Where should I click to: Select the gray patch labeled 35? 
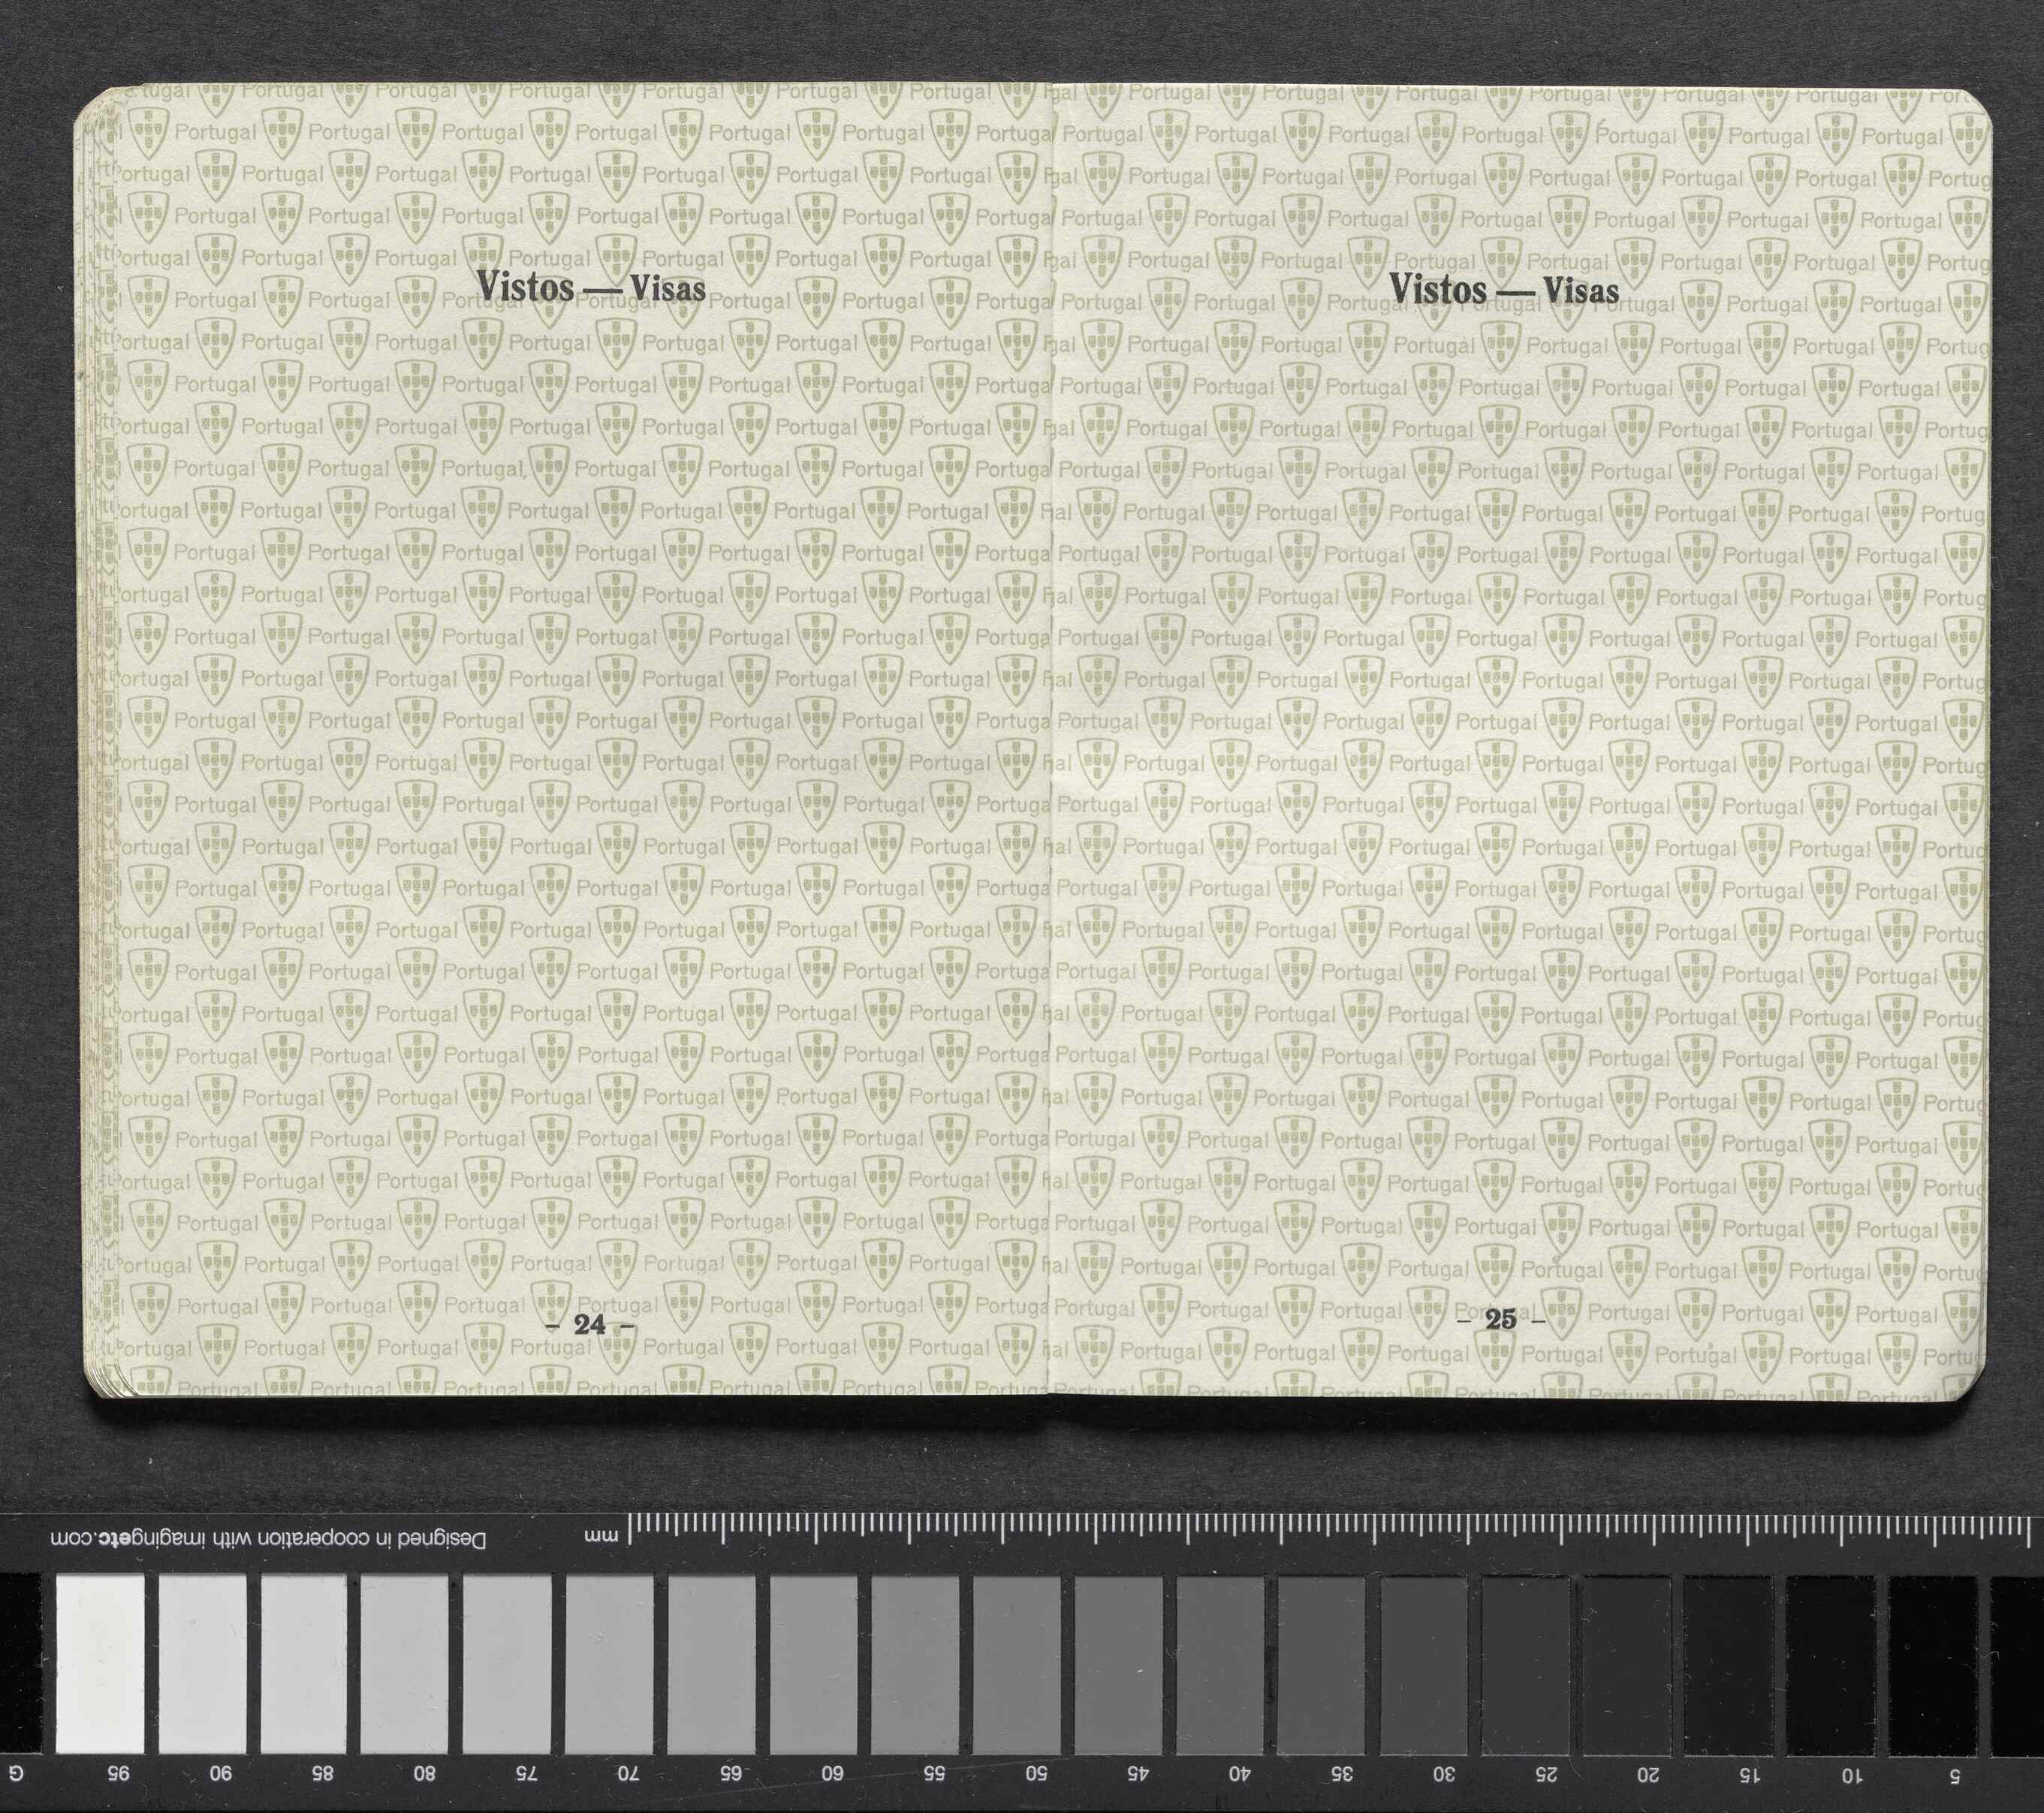pyautogui.click(x=1322, y=1664)
